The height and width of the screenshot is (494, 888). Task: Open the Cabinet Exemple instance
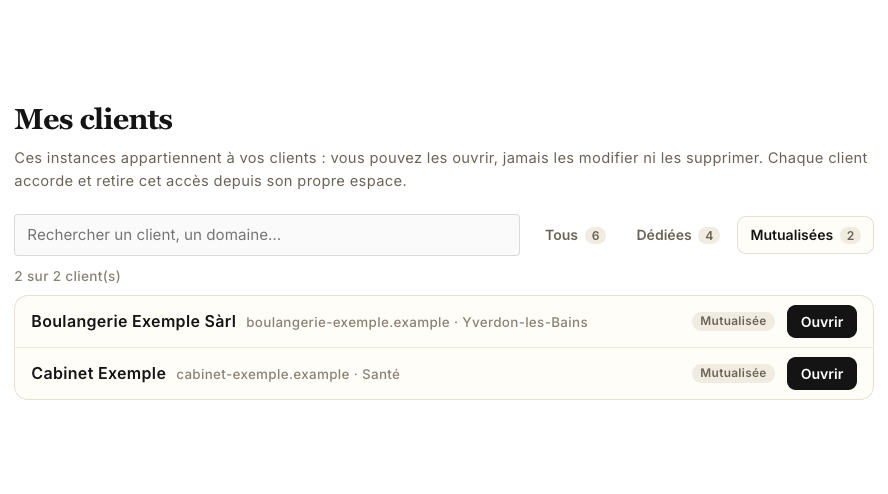822,374
